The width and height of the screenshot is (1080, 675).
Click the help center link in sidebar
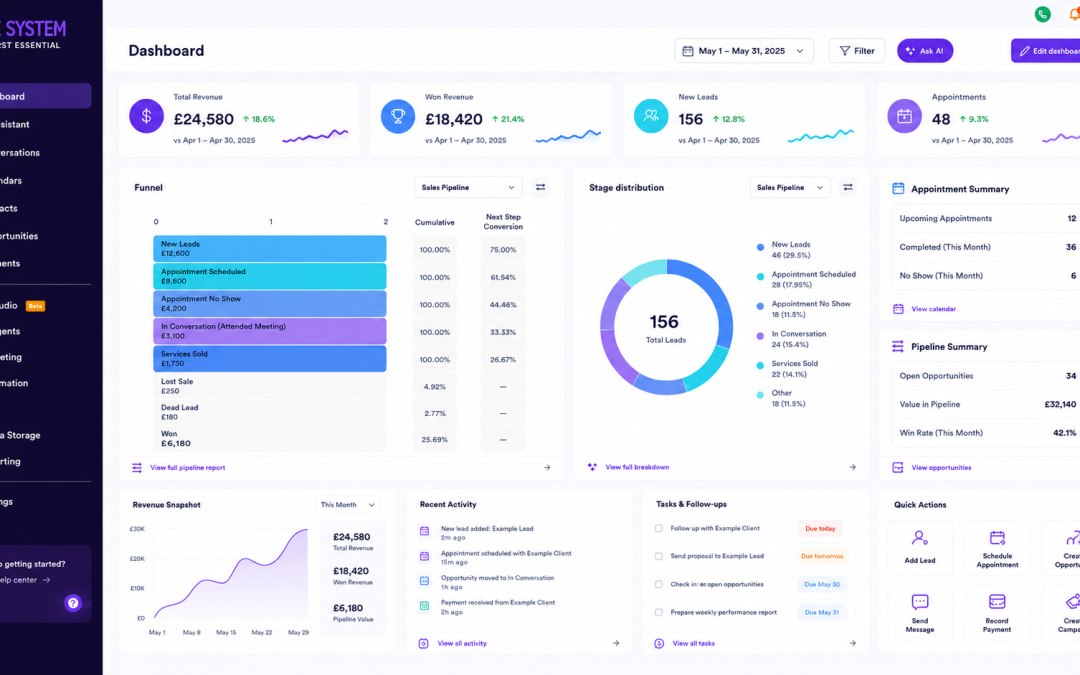click(26, 580)
